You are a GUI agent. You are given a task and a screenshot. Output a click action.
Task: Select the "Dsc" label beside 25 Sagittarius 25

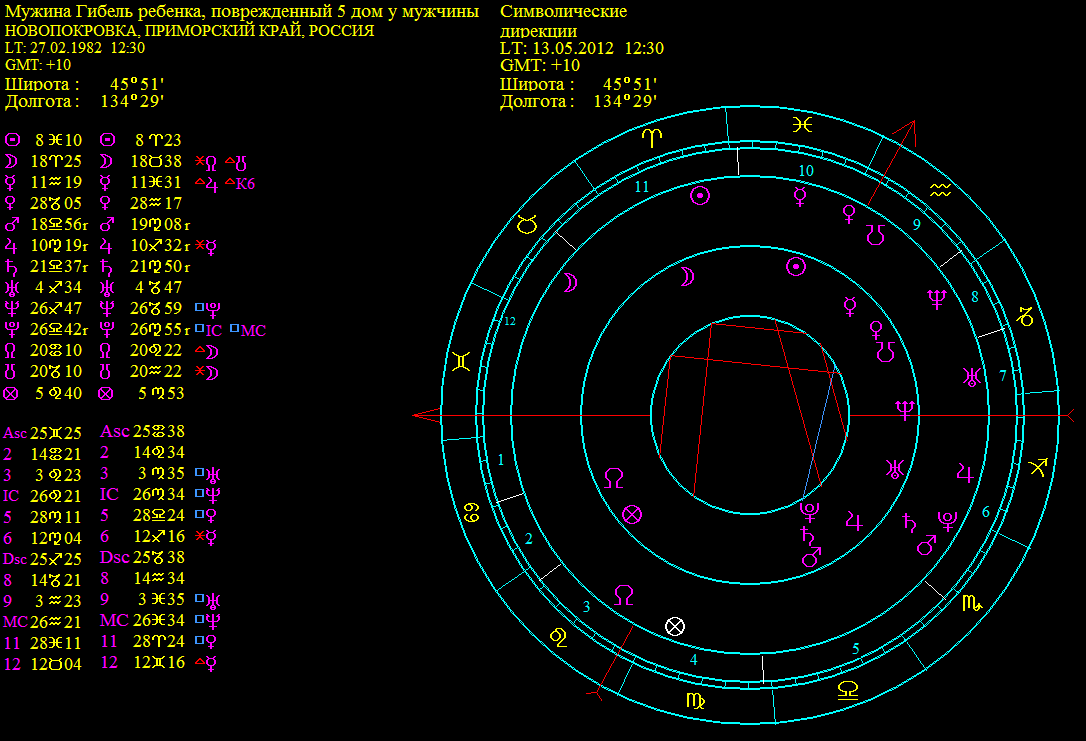(x=15, y=560)
